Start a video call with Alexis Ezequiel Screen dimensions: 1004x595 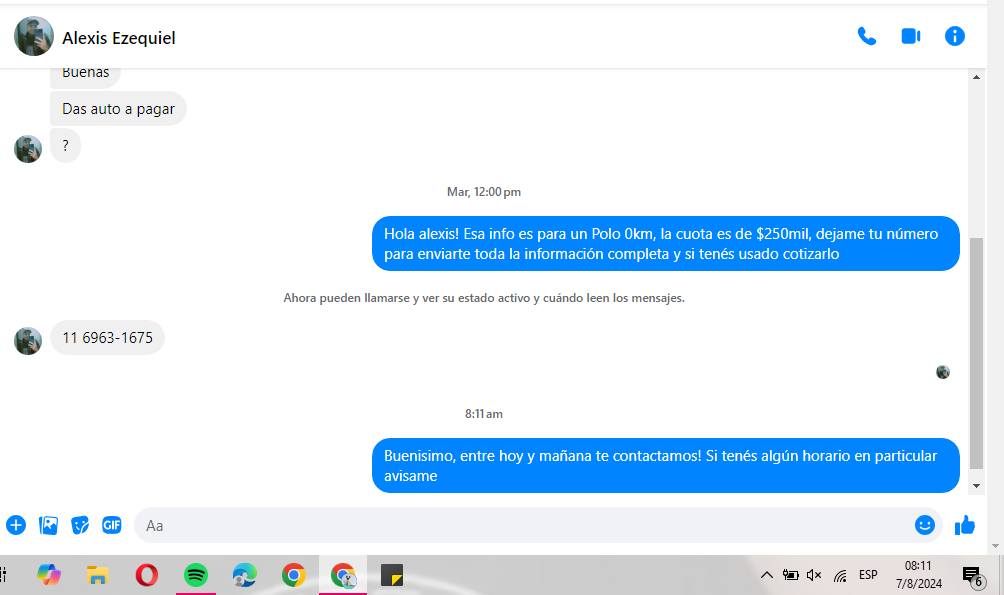click(x=911, y=37)
